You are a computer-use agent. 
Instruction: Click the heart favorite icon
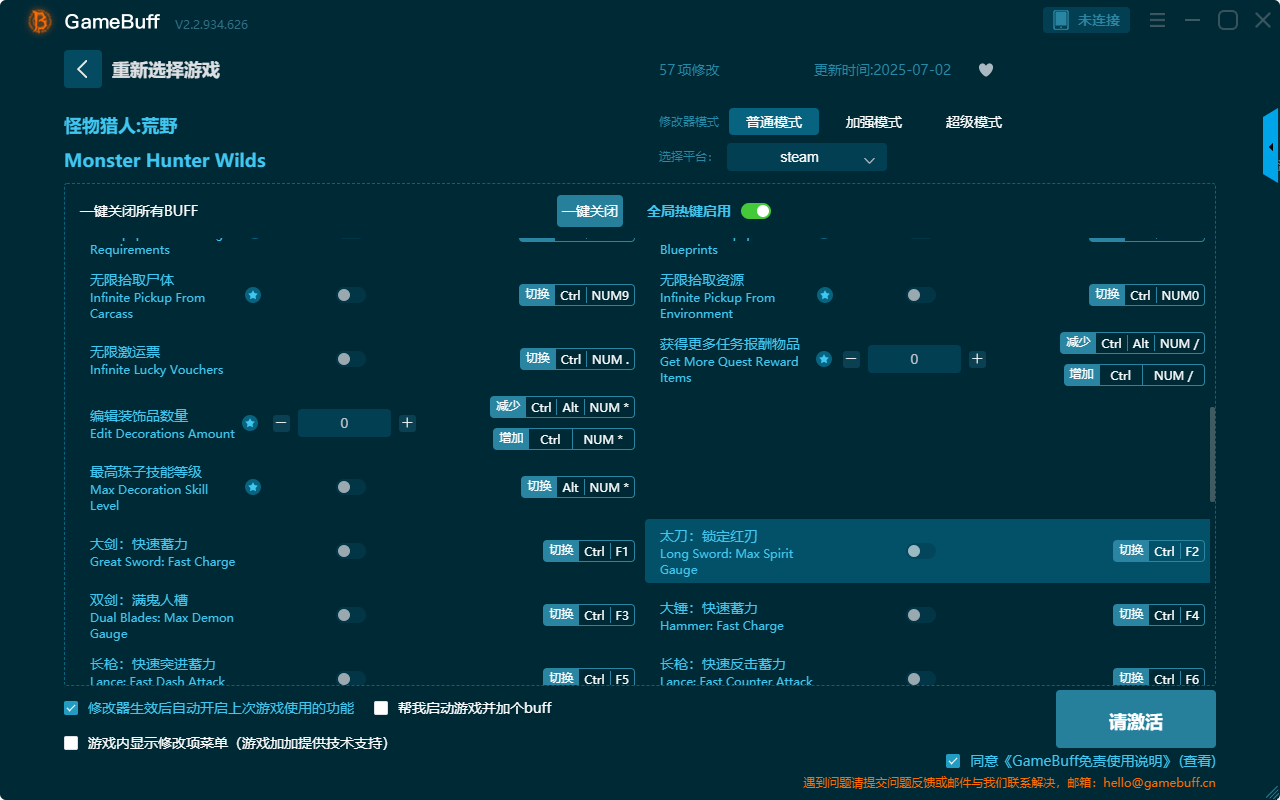pyautogui.click(x=986, y=70)
